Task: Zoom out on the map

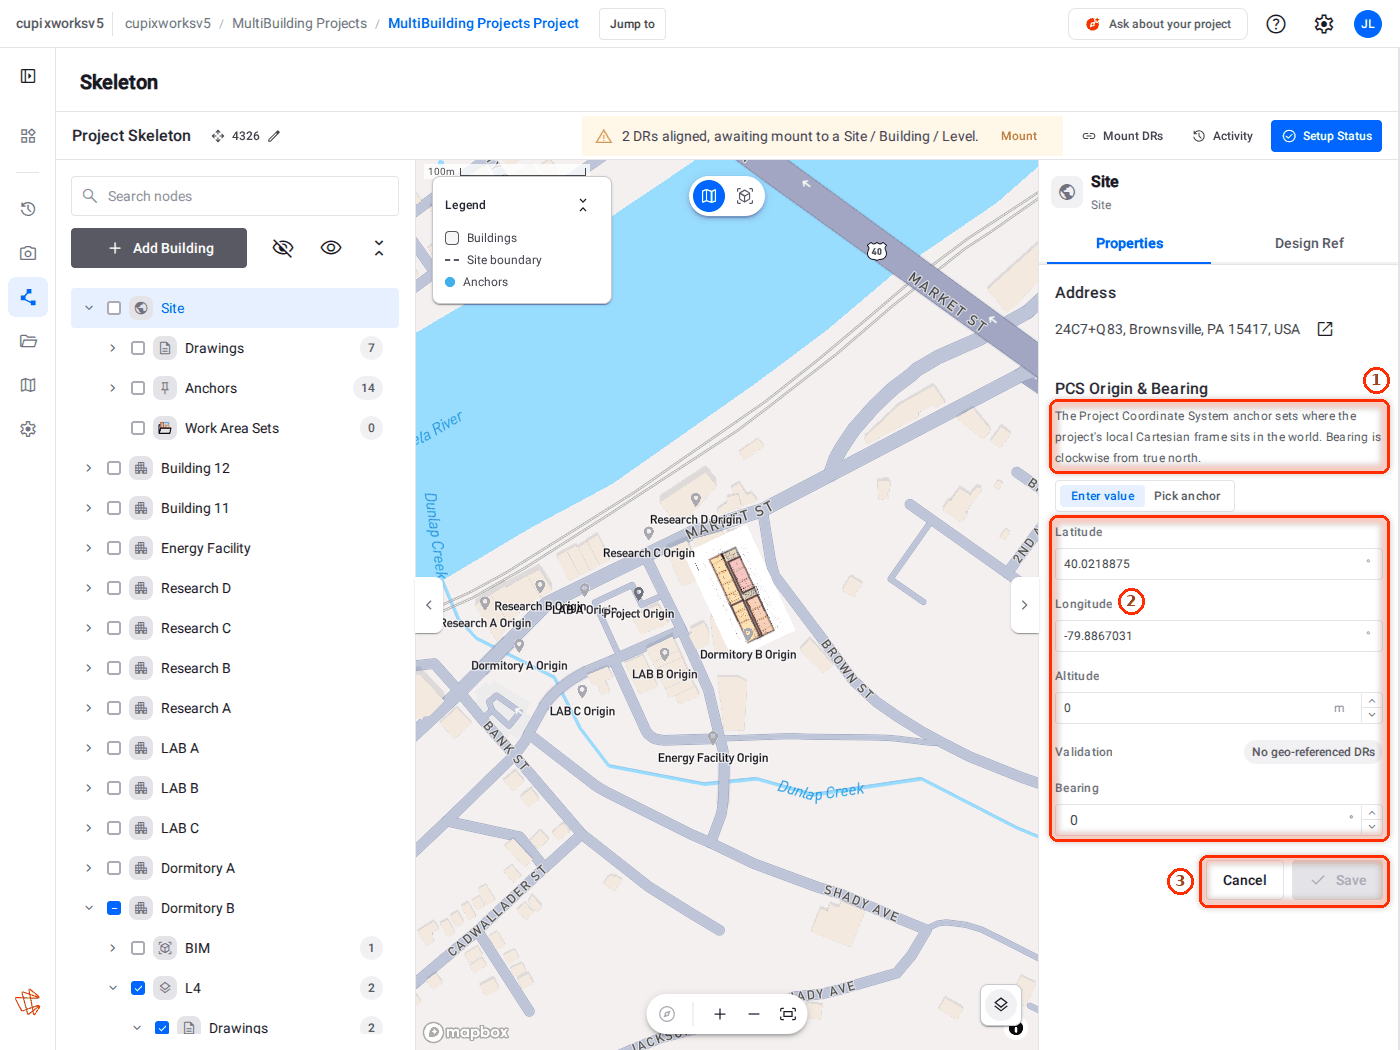Action: click(754, 1014)
